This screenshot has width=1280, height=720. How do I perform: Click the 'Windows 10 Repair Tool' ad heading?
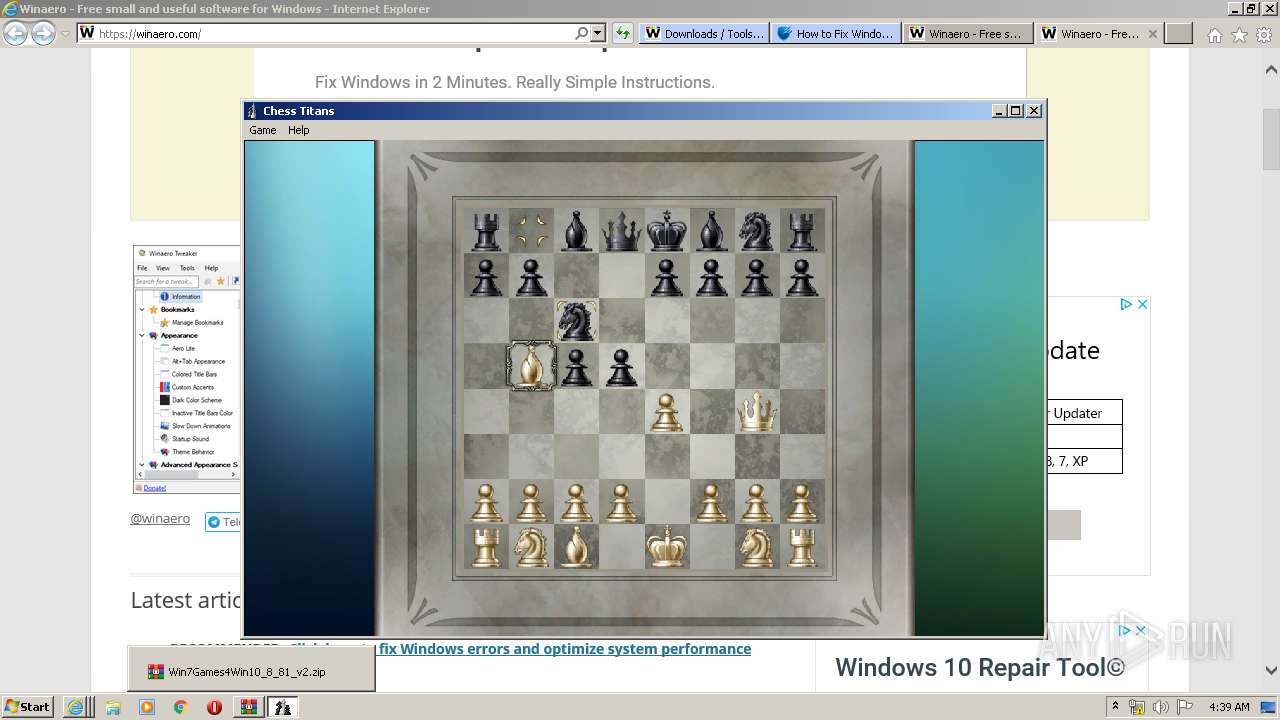click(979, 667)
